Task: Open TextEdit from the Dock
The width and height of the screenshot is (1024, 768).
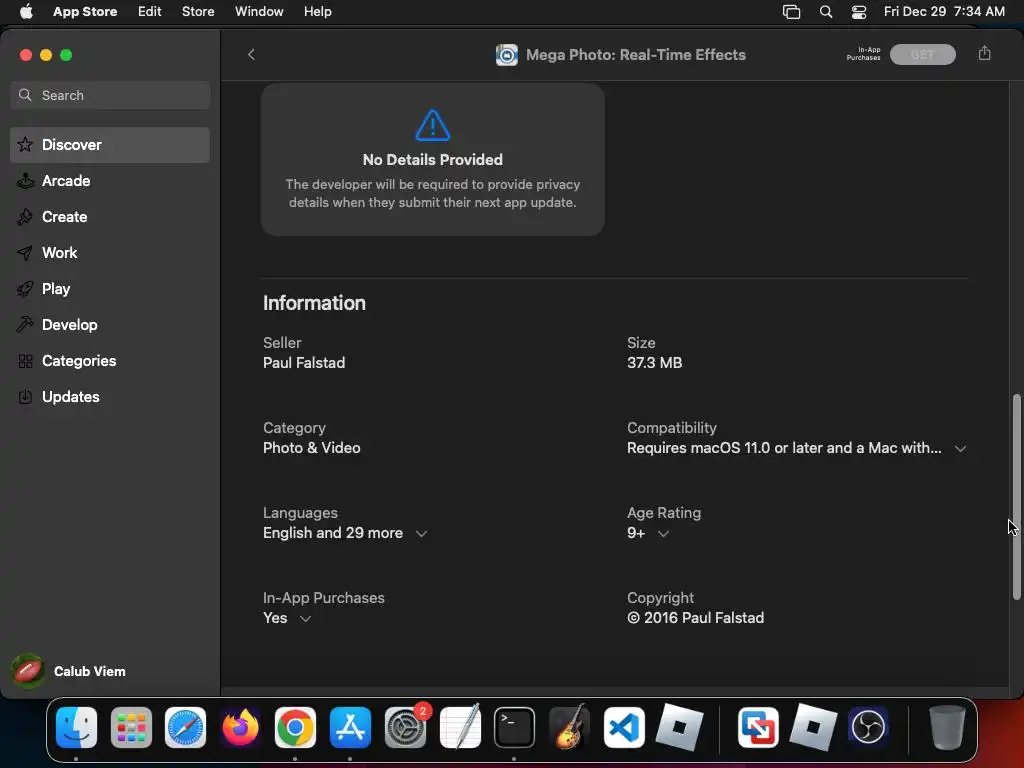Action: pos(460,728)
